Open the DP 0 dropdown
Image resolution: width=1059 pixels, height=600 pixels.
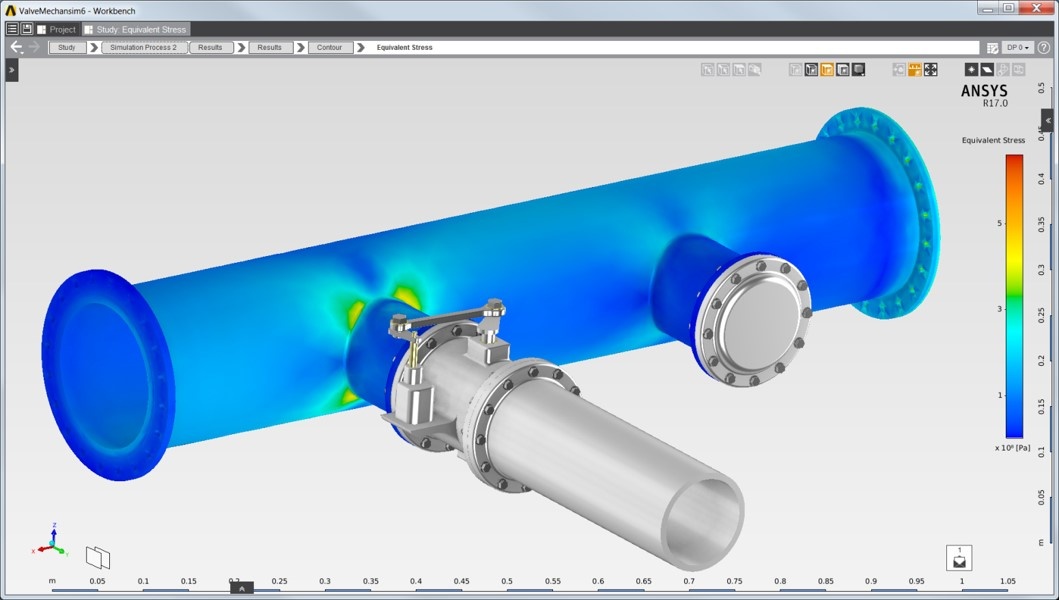[1018, 47]
